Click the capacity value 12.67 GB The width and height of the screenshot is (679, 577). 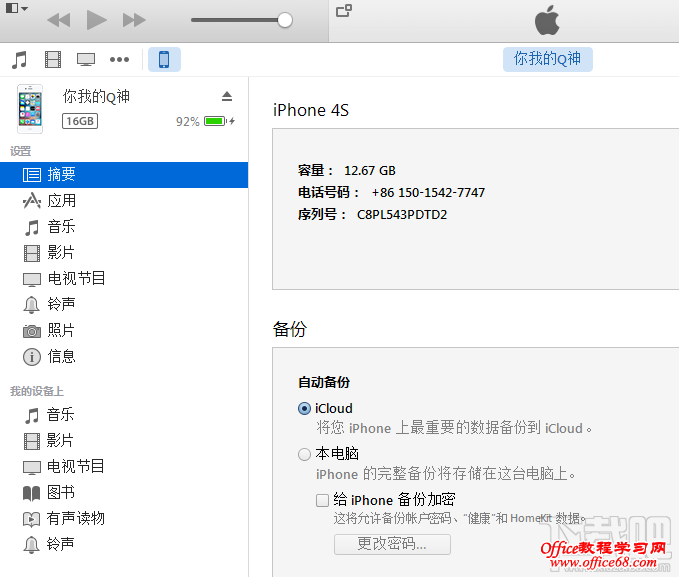click(x=370, y=171)
